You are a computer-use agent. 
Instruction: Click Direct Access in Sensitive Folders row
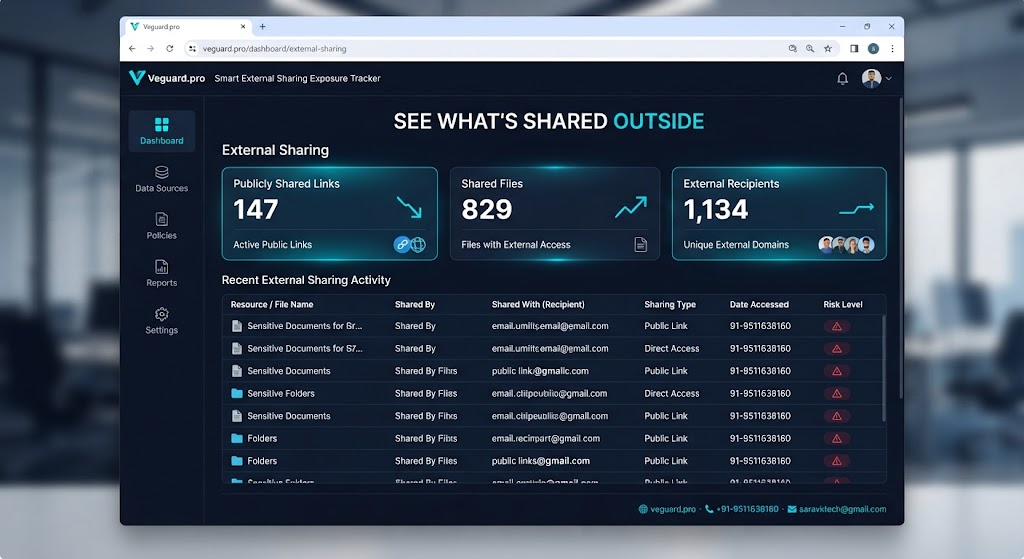[671, 394]
